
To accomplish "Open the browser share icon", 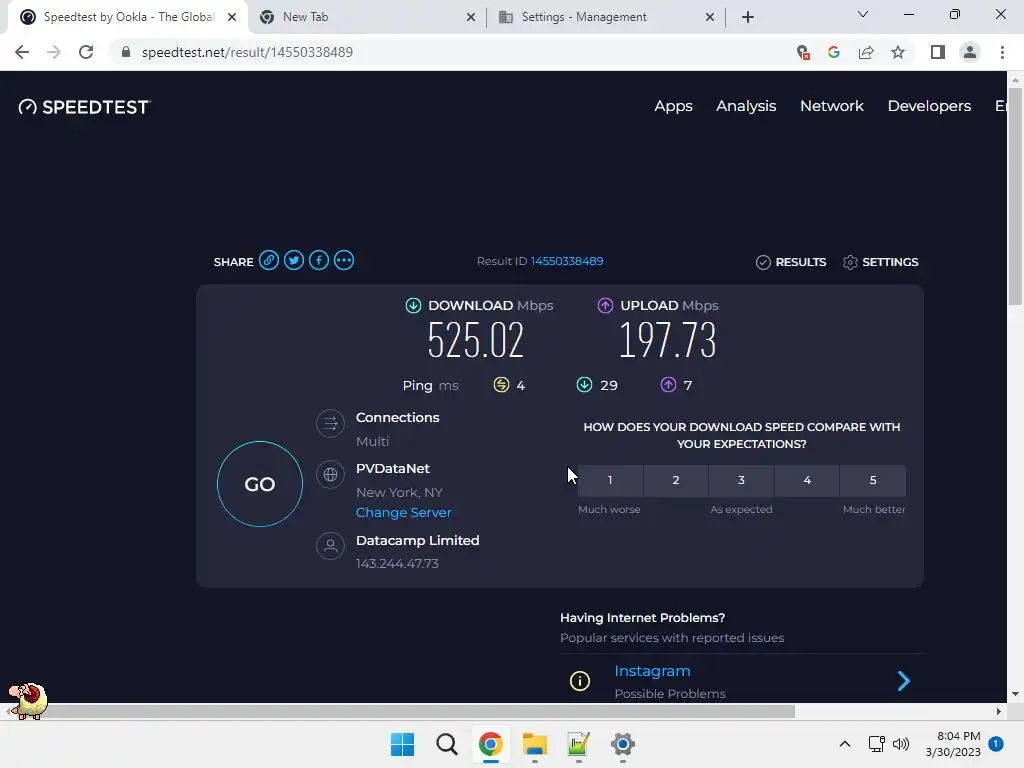I will (x=866, y=52).
